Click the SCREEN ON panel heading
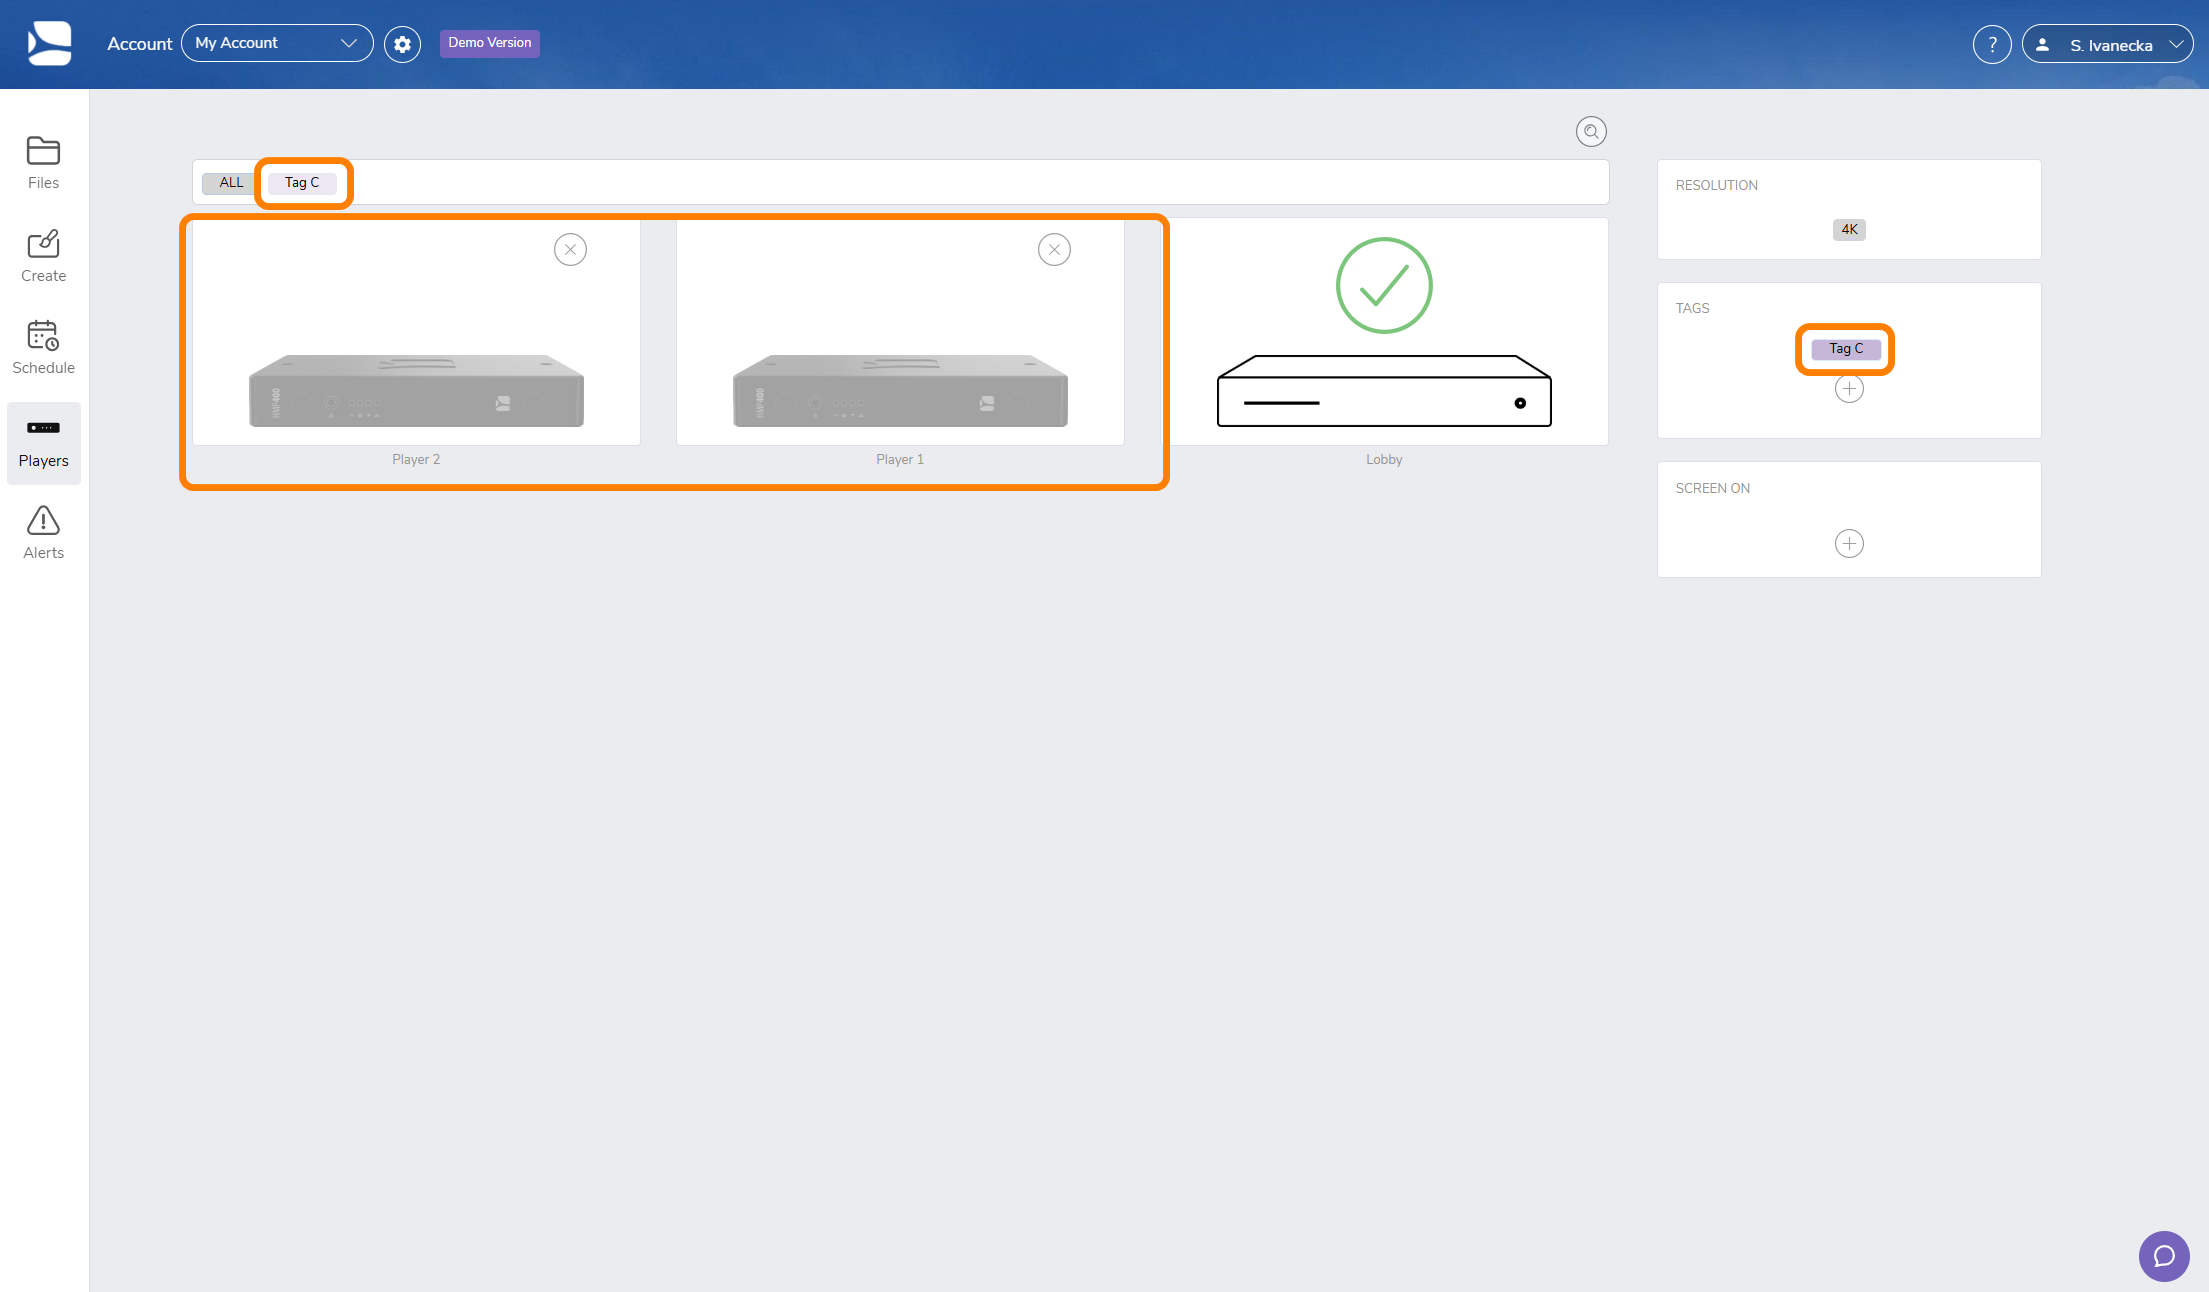 tap(1712, 488)
